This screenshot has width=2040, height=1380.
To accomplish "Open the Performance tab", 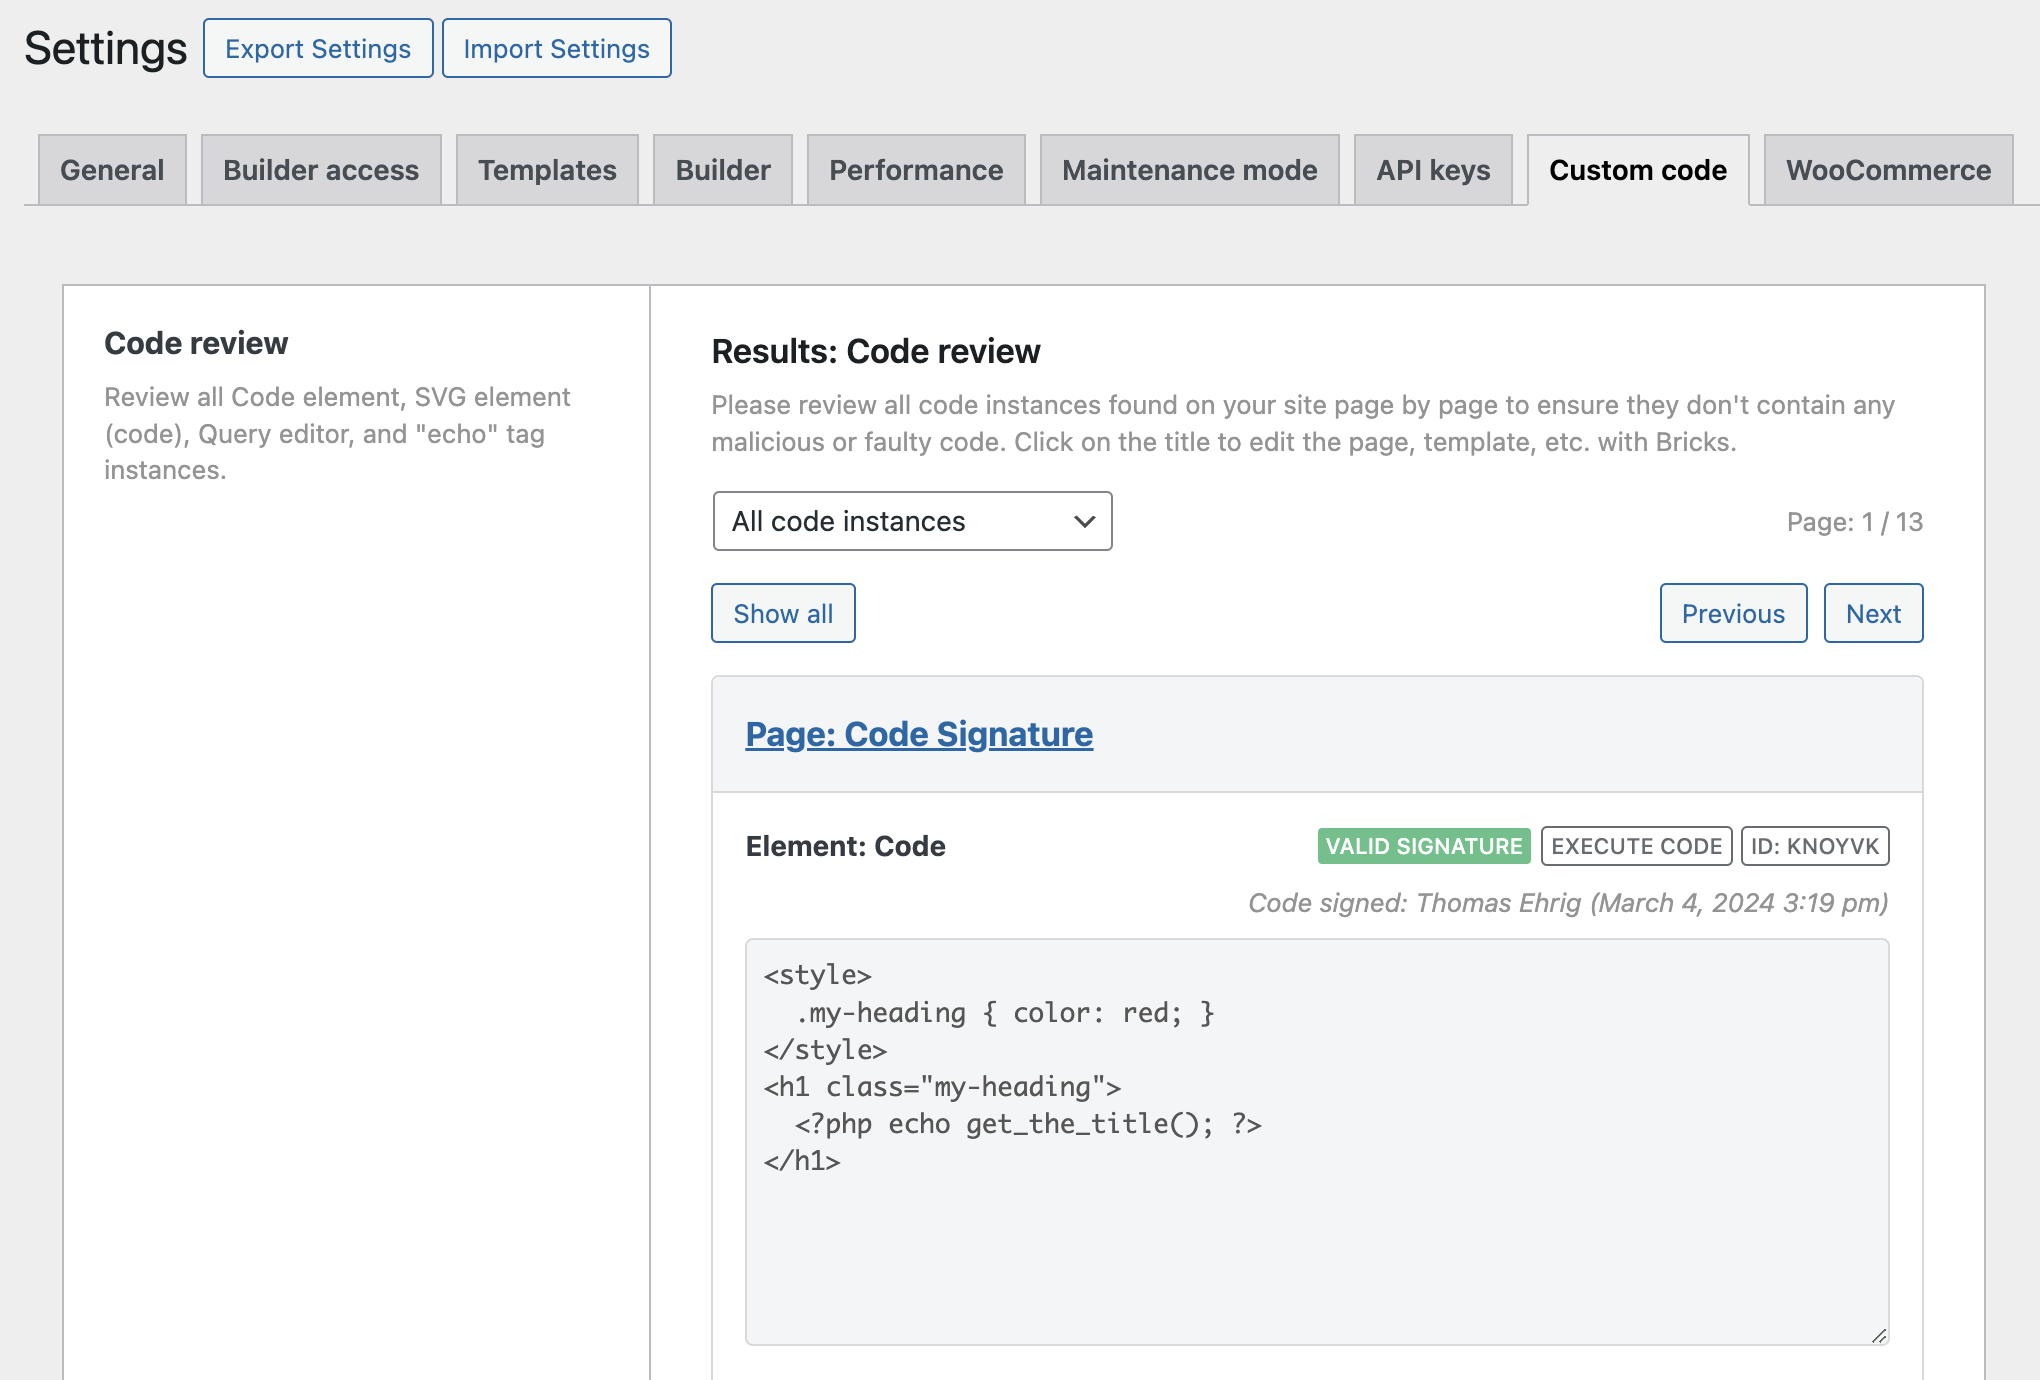I will tap(916, 170).
